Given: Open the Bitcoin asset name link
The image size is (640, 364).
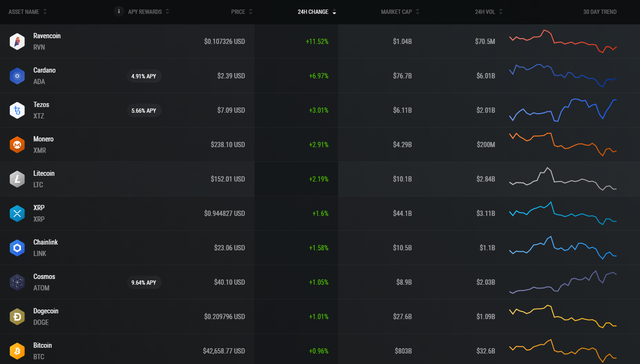Looking at the screenshot, I should pos(42,345).
